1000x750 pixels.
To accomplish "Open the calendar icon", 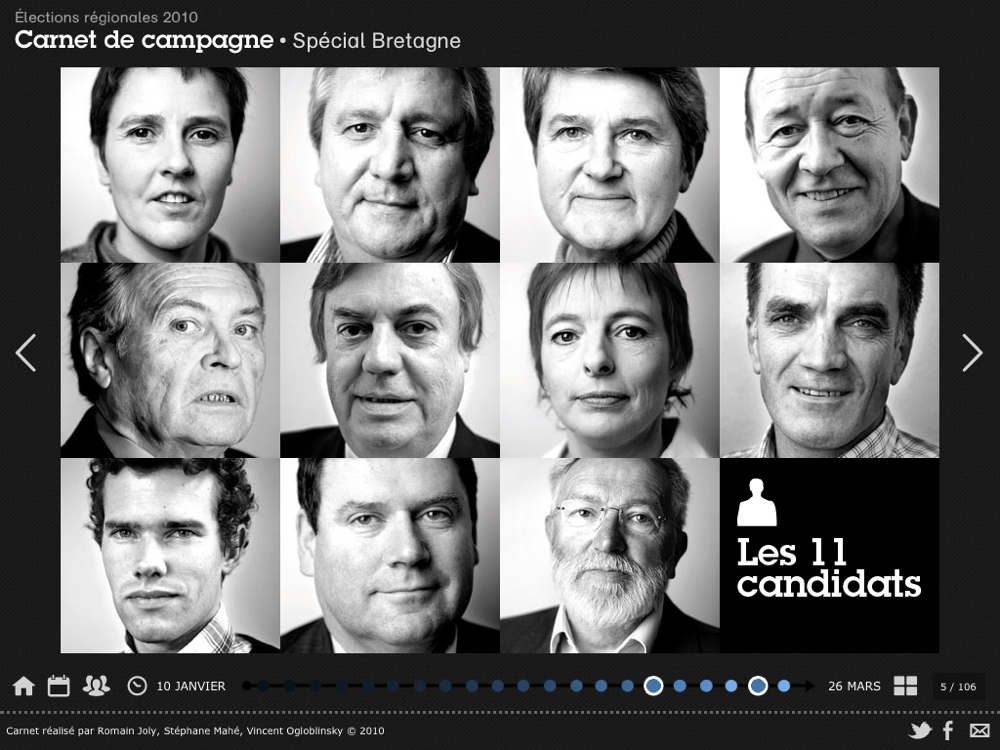I will pyautogui.click(x=59, y=686).
